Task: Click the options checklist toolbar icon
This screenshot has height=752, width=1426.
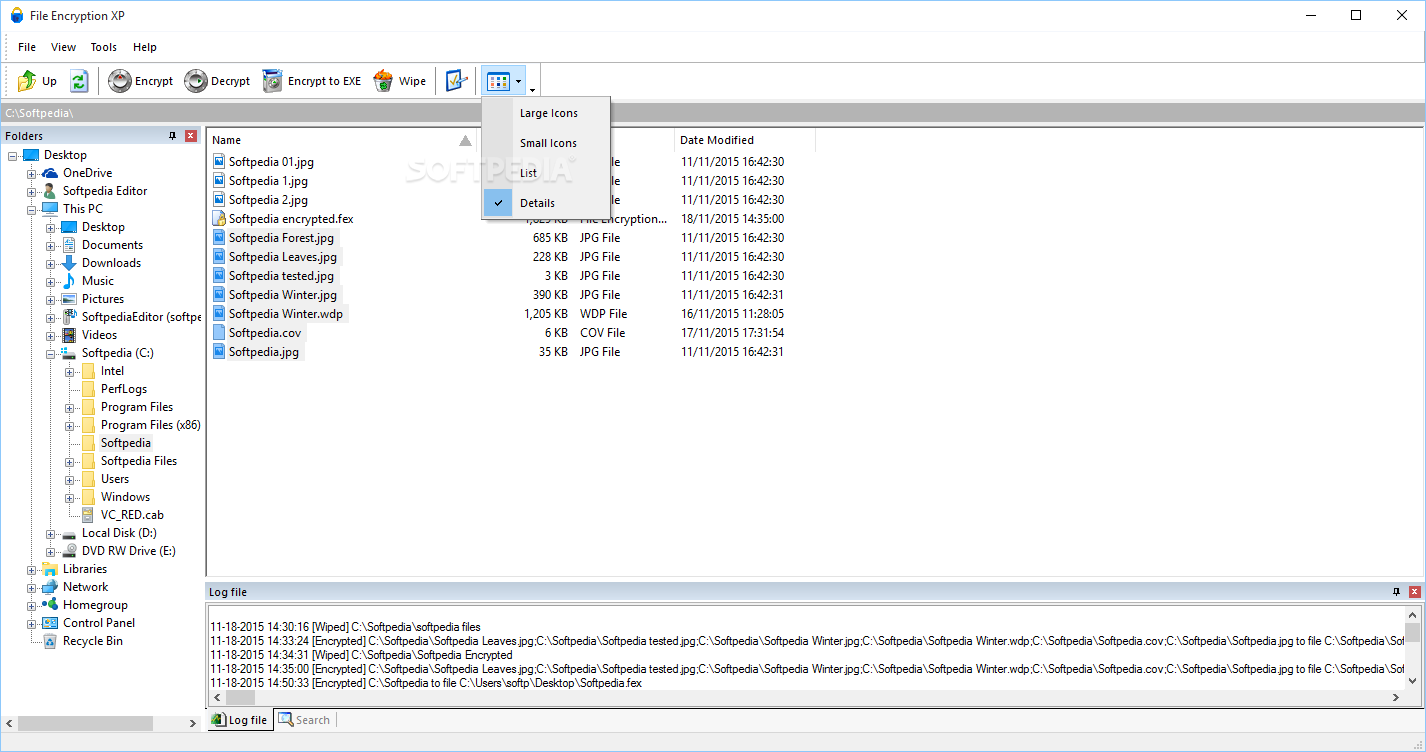Action: coord(456,81)
